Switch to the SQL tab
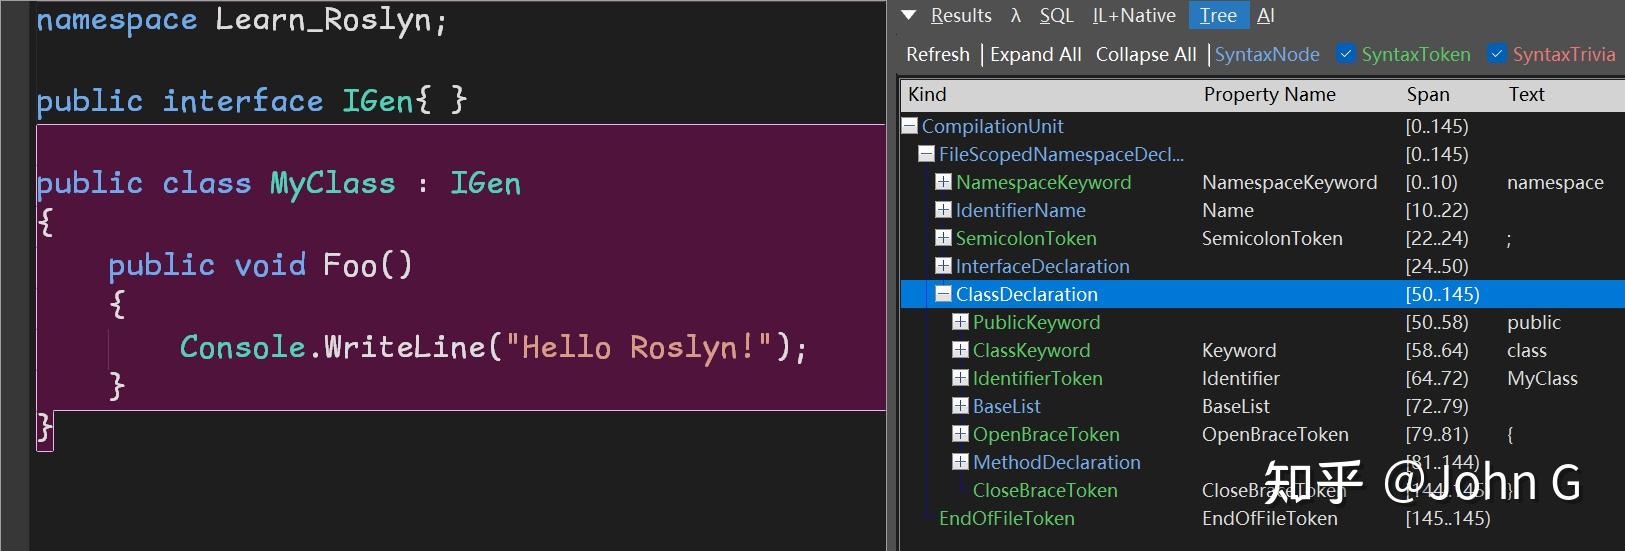This screenshot has height=551, width=1625. point(1056,15)
